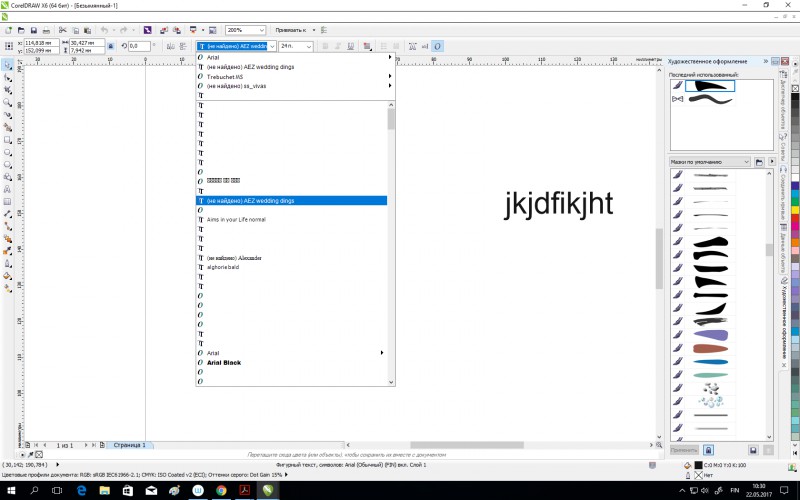
Task: Create a new document
Action: (x=9, y=30)
